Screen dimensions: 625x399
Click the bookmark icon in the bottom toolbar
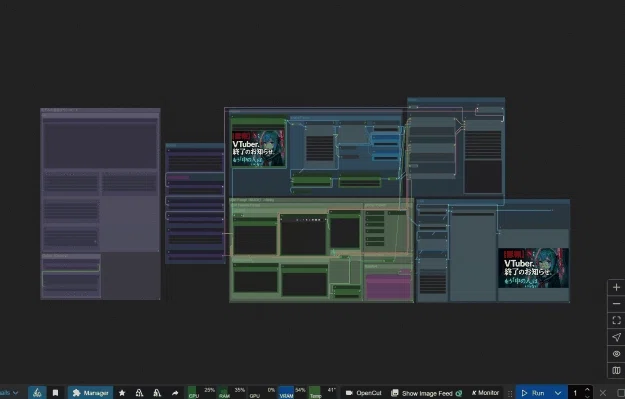(55, 393)
